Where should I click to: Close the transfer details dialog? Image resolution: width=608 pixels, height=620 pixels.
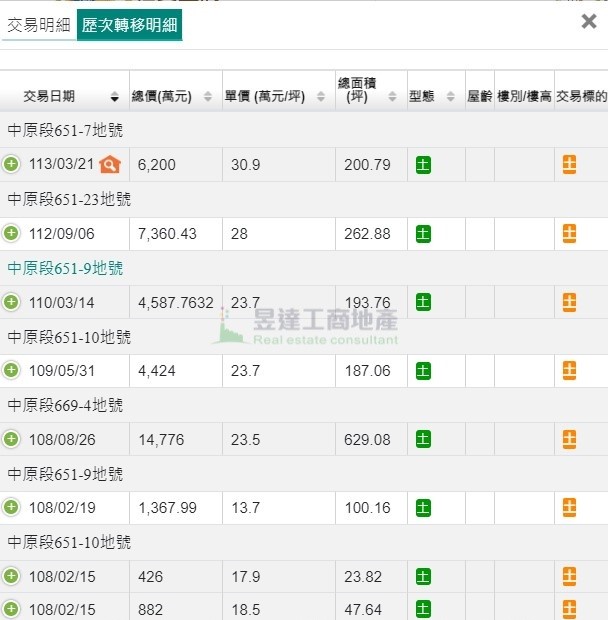point(589,21)
